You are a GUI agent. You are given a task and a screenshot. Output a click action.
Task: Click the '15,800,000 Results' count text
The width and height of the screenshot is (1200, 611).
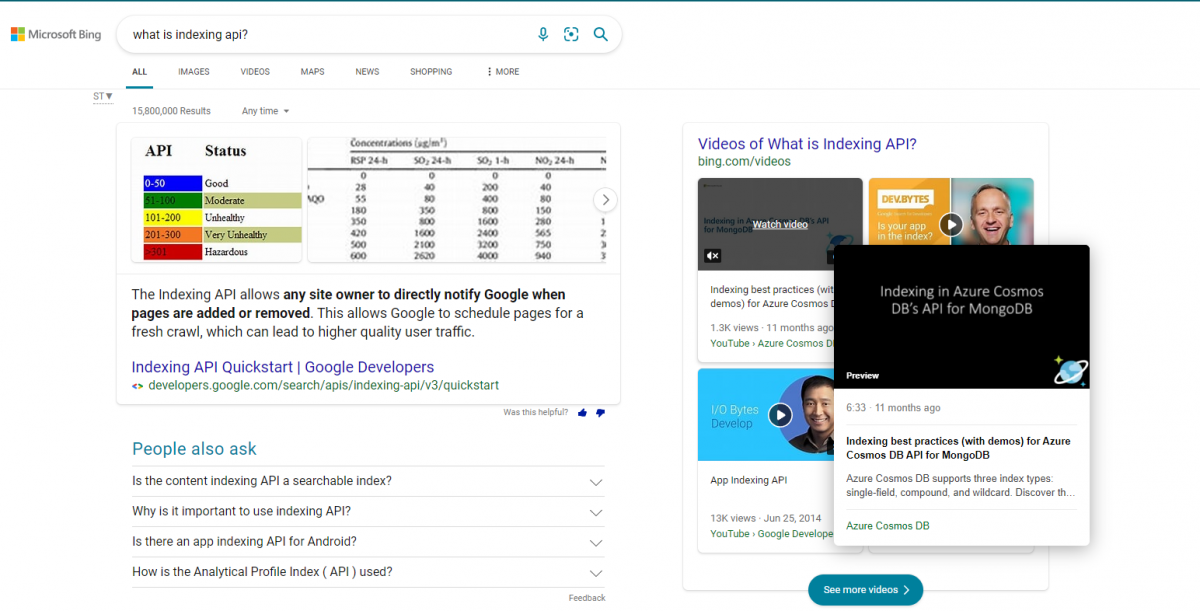pos(171,111)
